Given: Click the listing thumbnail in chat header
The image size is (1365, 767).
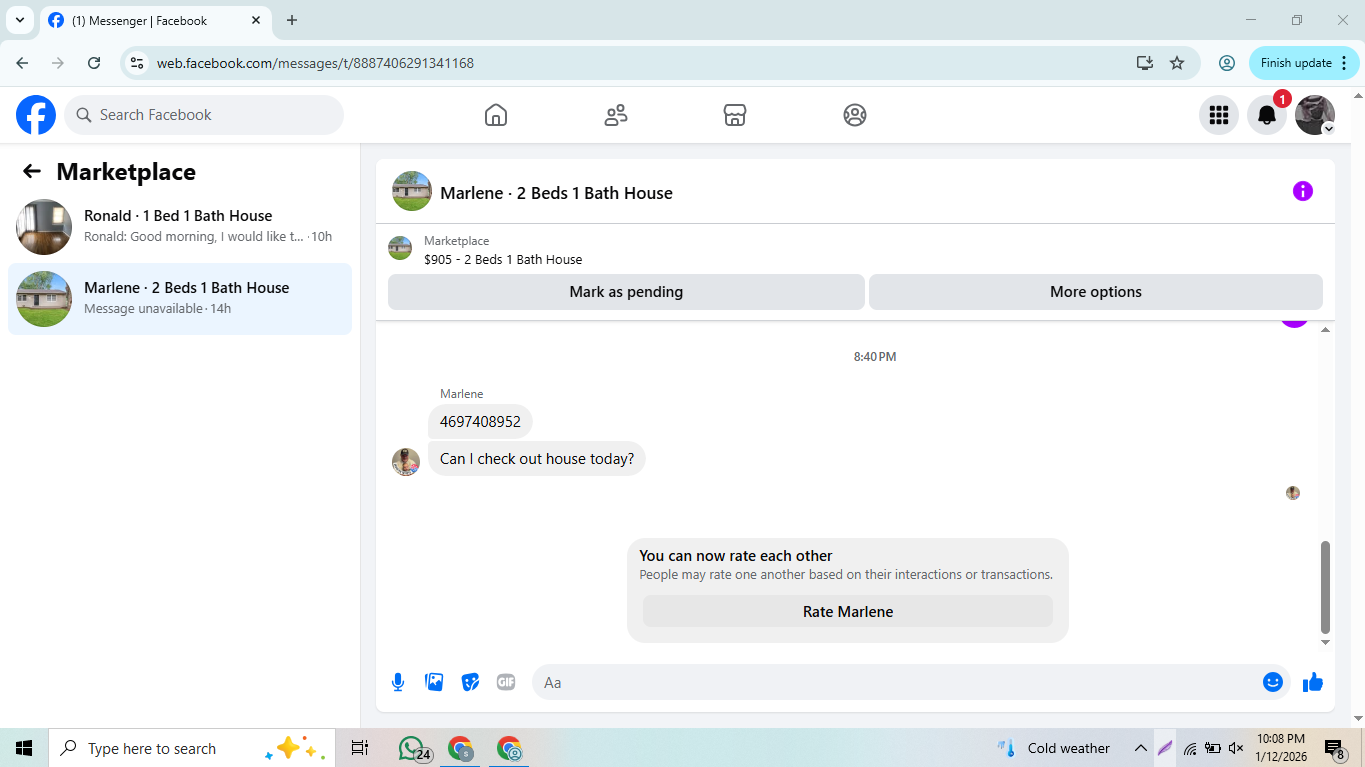Looking at the screenshot, I should coord(412,191).
